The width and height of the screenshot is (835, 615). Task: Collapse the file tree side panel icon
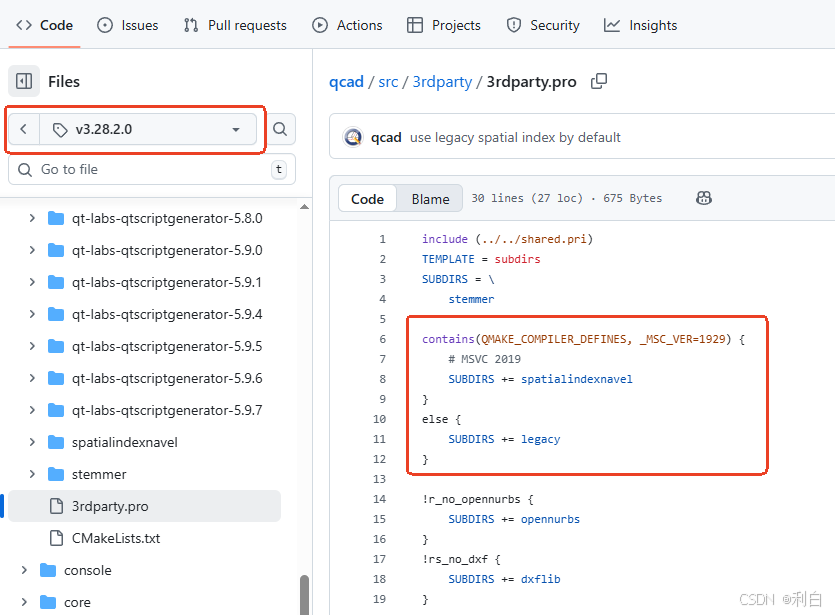pos(24,81)
